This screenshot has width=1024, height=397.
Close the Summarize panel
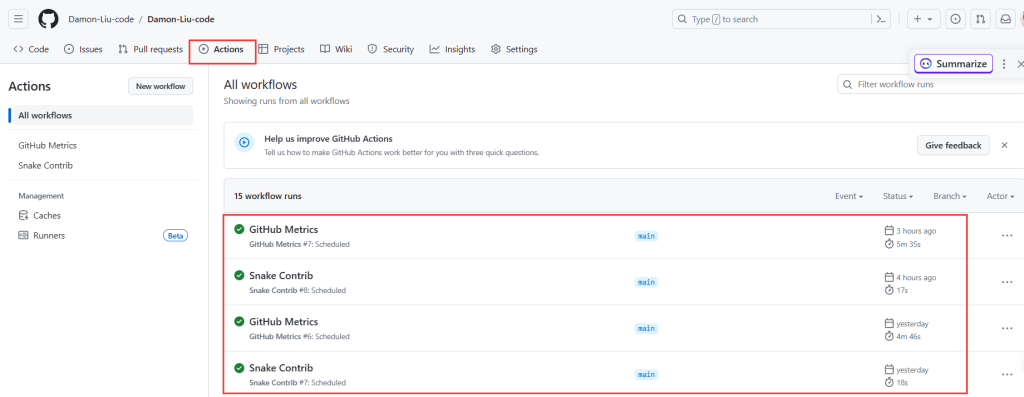[1019, 64]
